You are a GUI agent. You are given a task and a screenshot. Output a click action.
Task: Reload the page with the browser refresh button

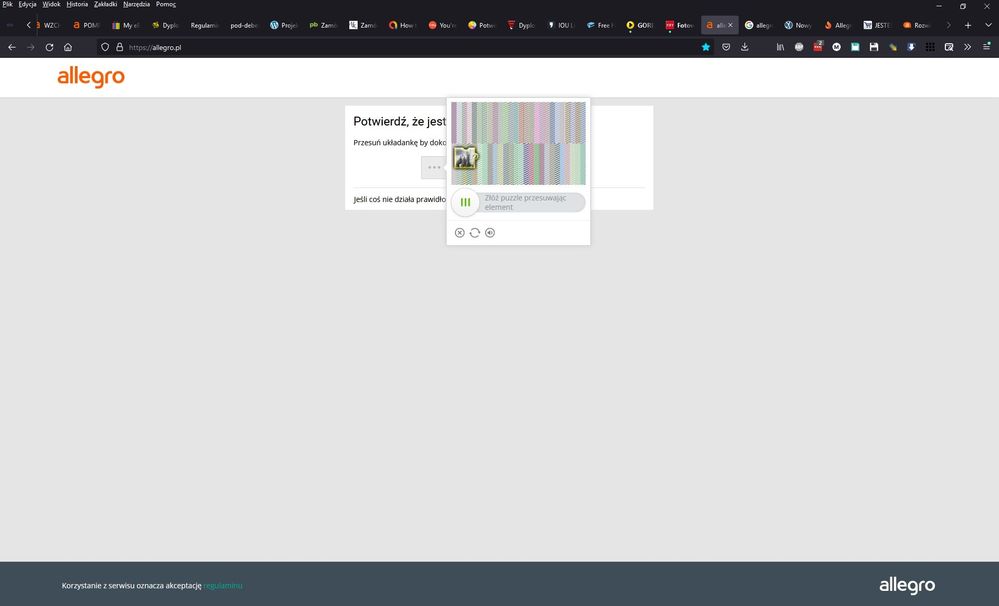click(x=49, y=47)
